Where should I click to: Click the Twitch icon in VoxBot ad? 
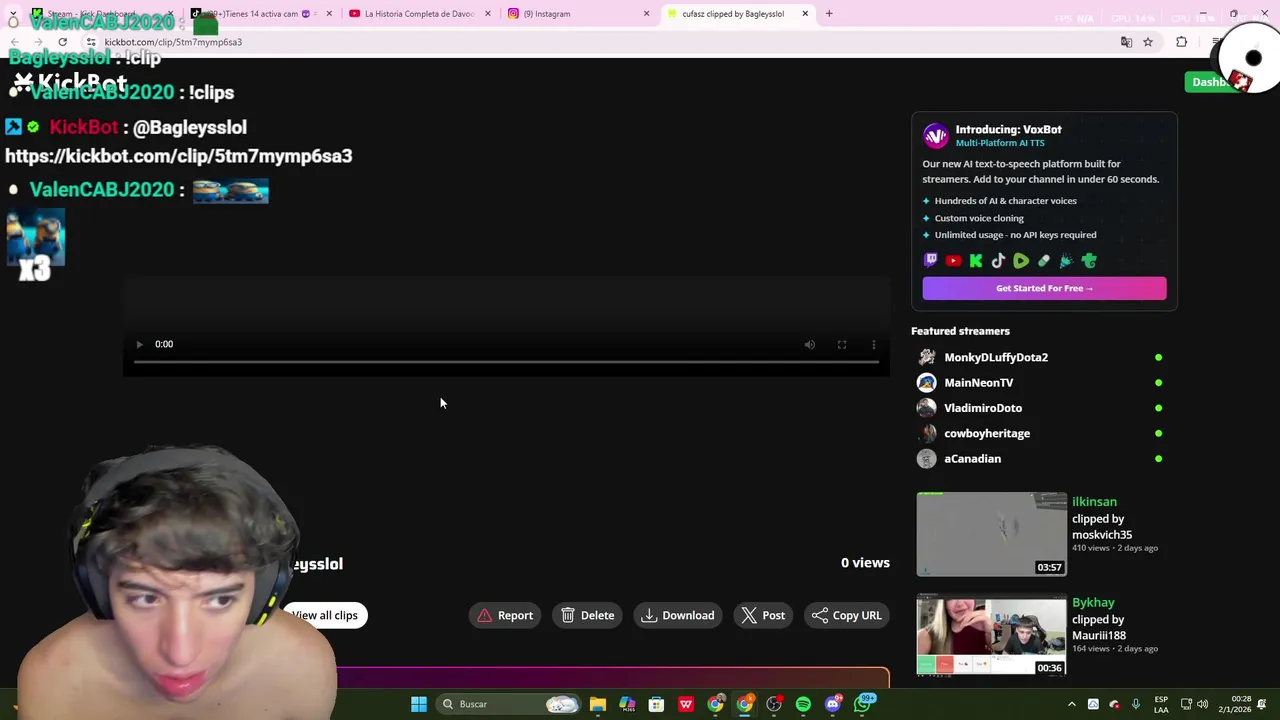931,261
